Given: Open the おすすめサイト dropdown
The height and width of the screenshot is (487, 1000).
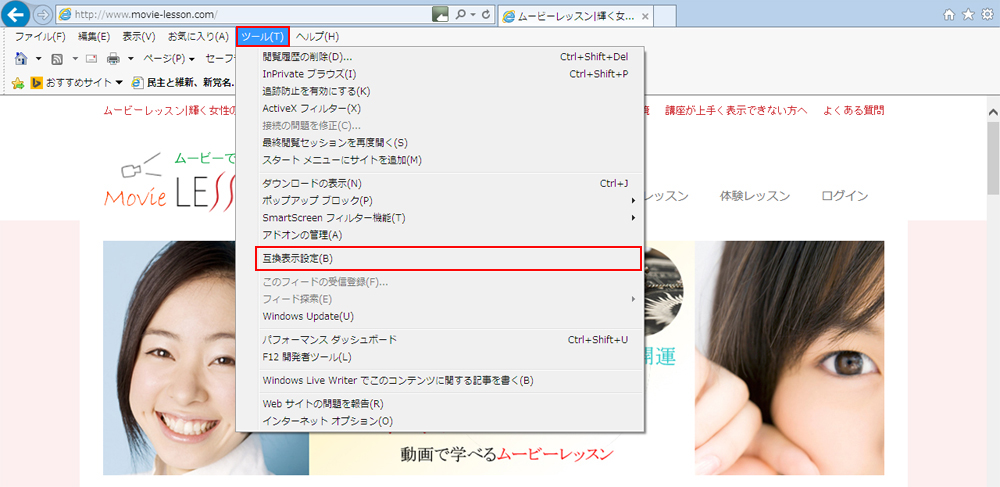Looking at the screenshot, I should tap(77, 82).
